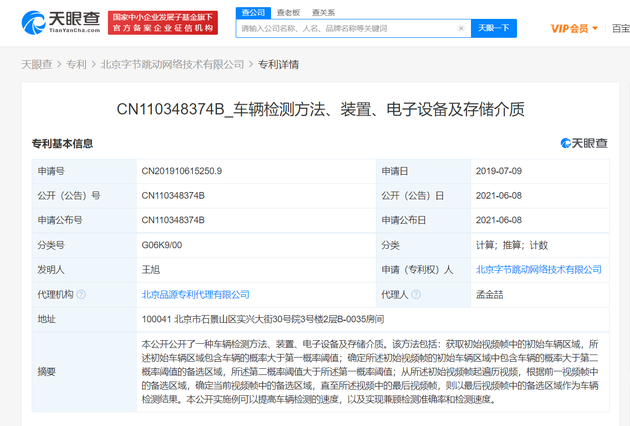Viewport: 630px width, 426px height.
Task: Click the patent title heading CN110348374B
Action: (315, 109)
